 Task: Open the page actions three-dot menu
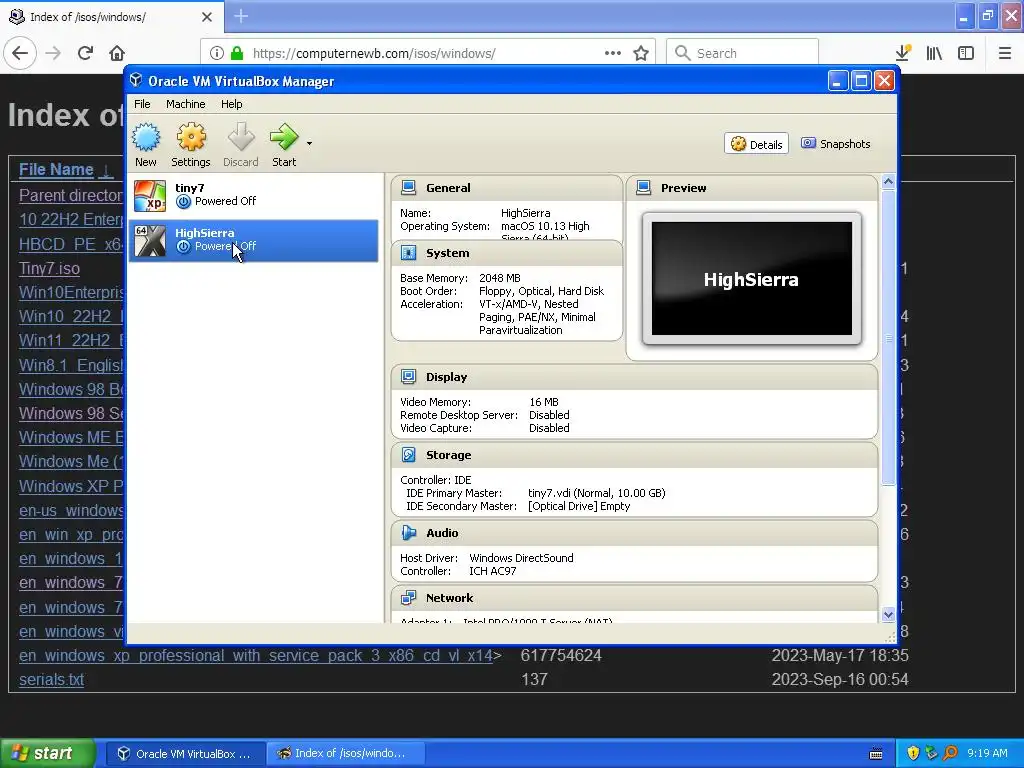[613, 53]
